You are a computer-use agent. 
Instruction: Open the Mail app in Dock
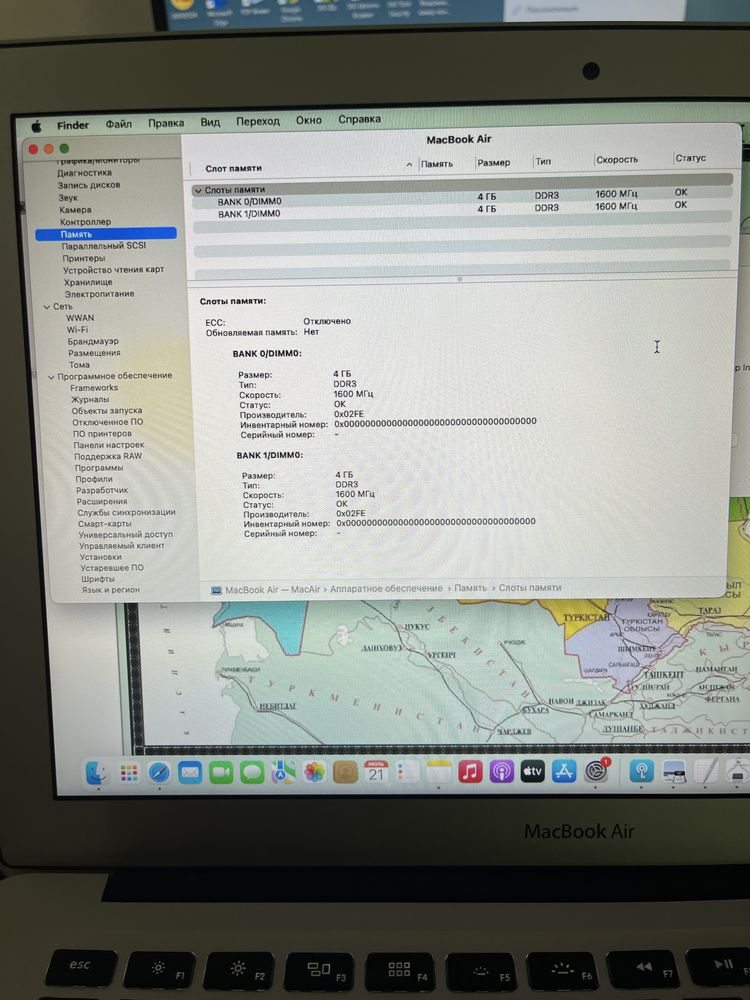click(x=190, y=773)
